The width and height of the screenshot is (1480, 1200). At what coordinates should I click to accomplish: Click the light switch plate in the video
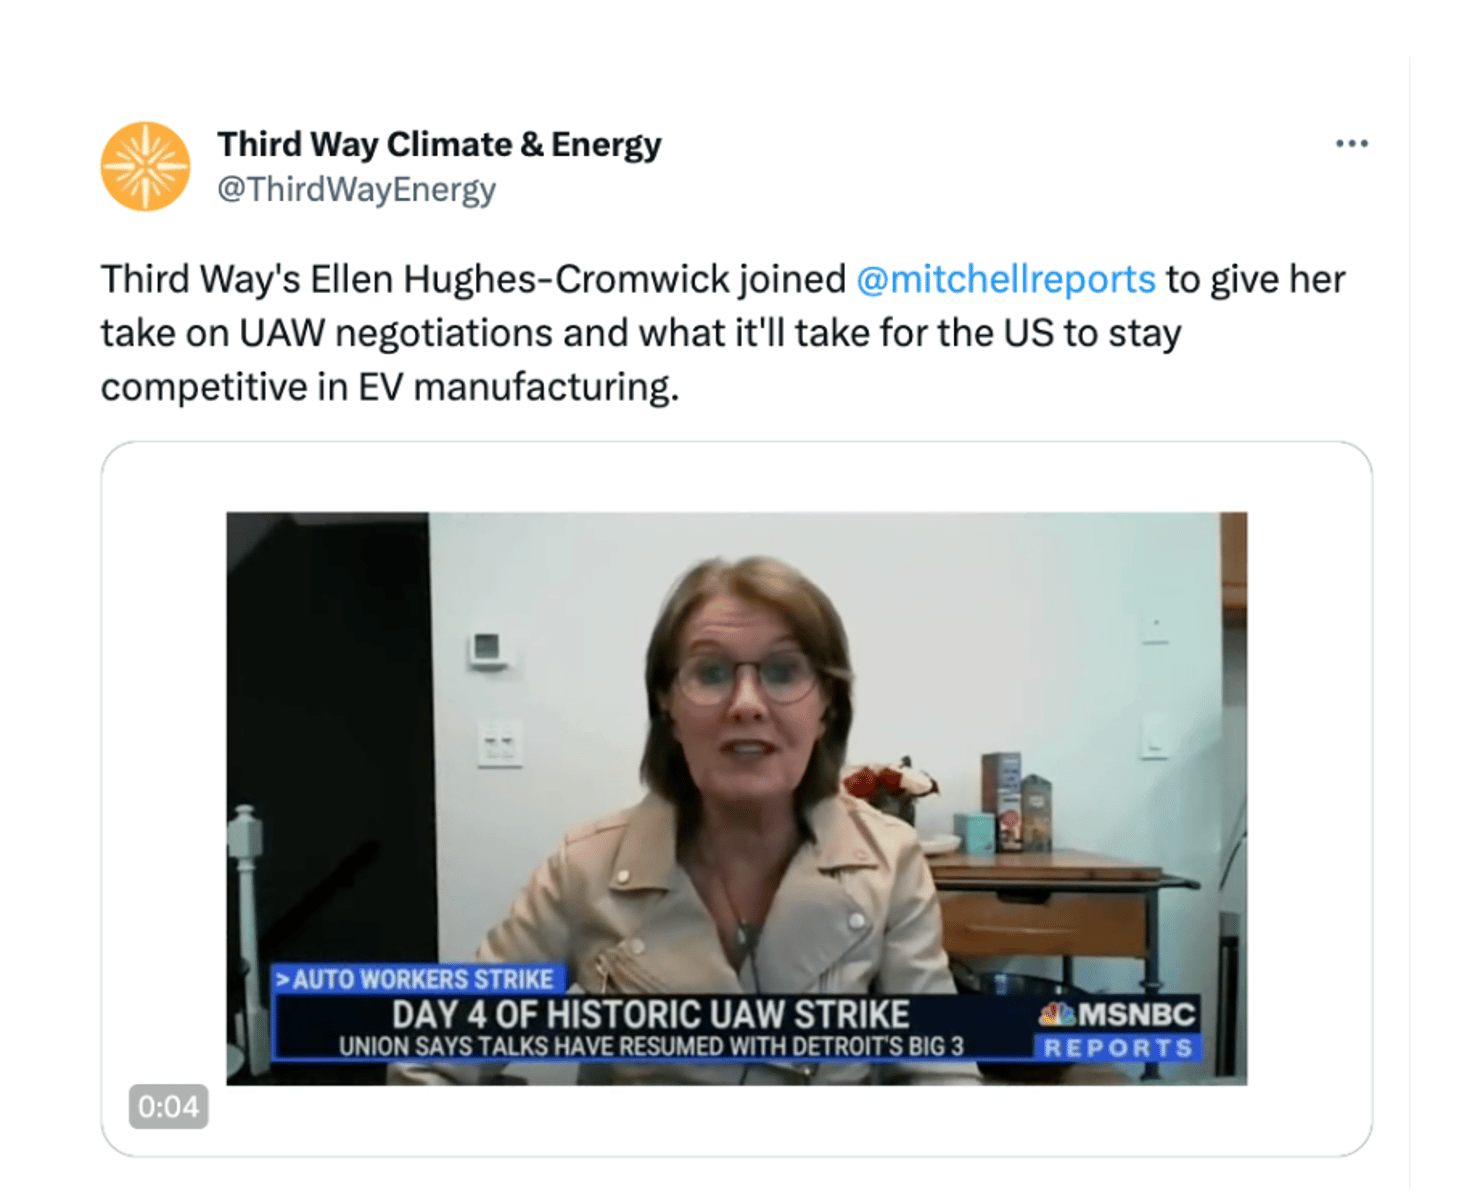pos(499,743)
